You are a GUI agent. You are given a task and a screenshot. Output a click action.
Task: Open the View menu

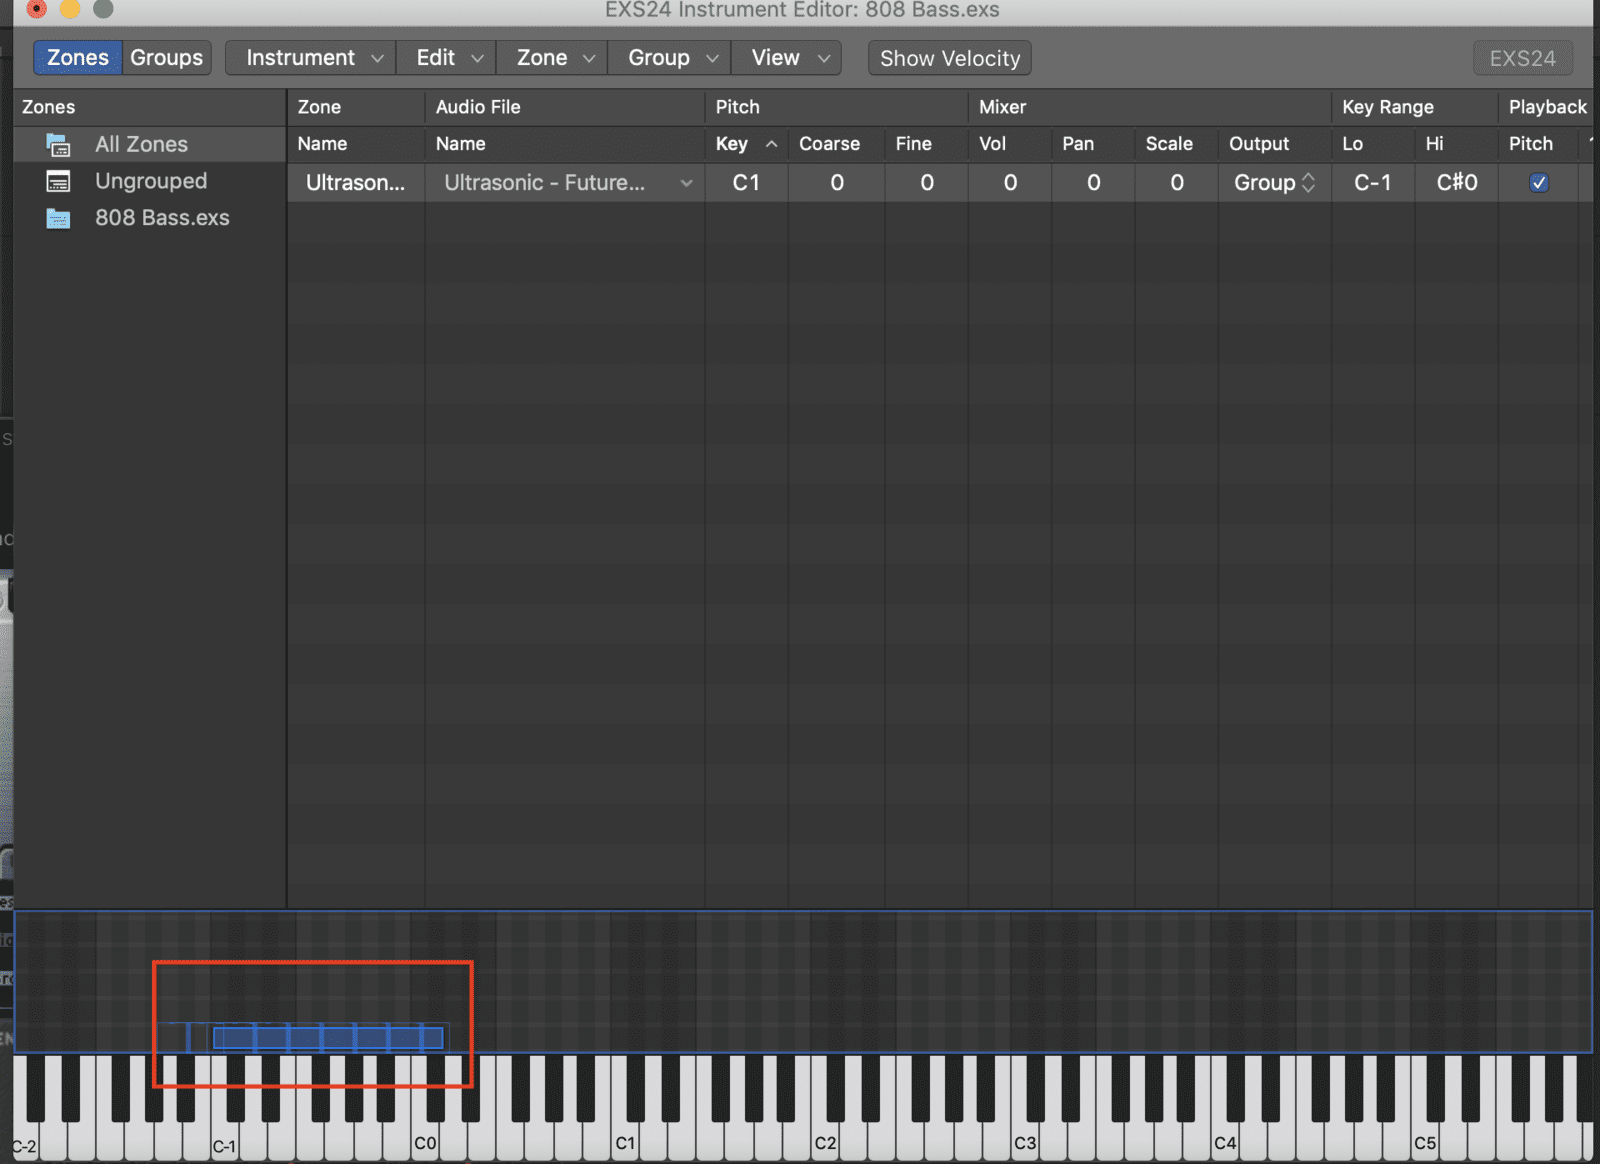(x=788, y=58)
